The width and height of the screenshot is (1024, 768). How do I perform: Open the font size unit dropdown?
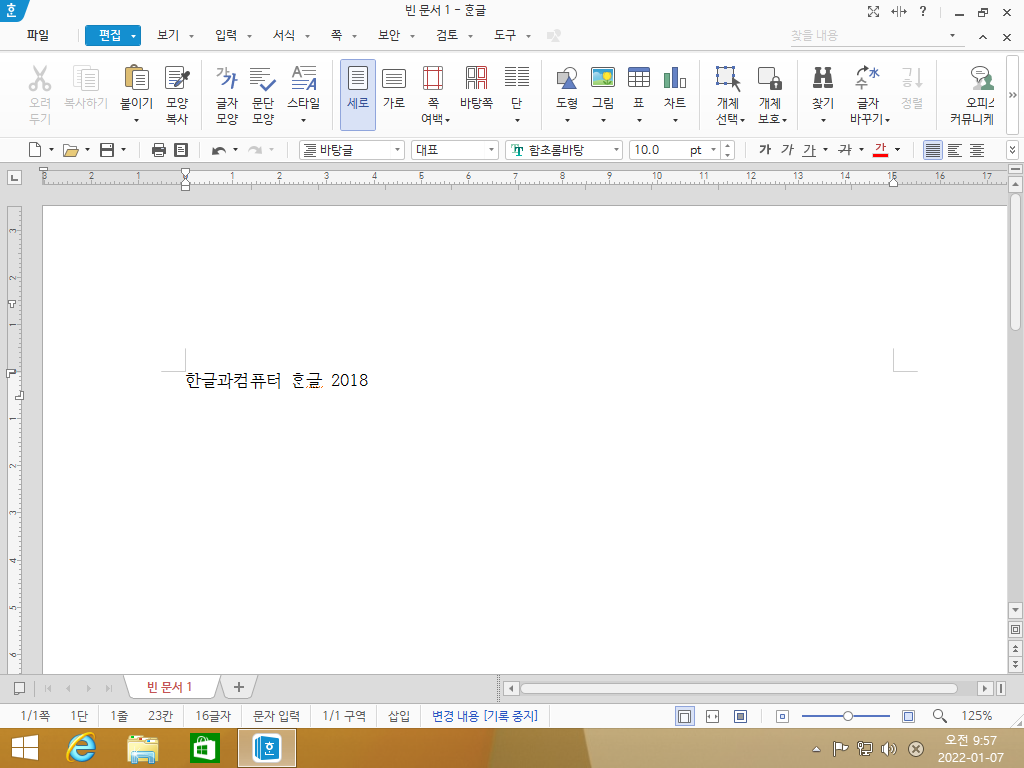[x=713, y=150]
